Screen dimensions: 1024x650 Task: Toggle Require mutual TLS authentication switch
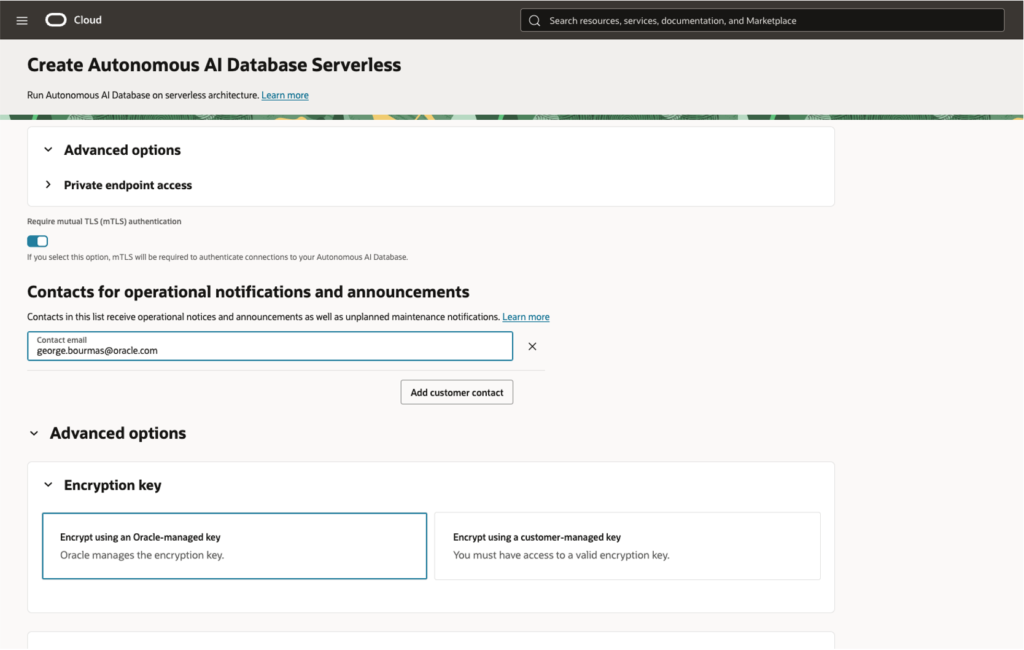click(x=37, y=241)
